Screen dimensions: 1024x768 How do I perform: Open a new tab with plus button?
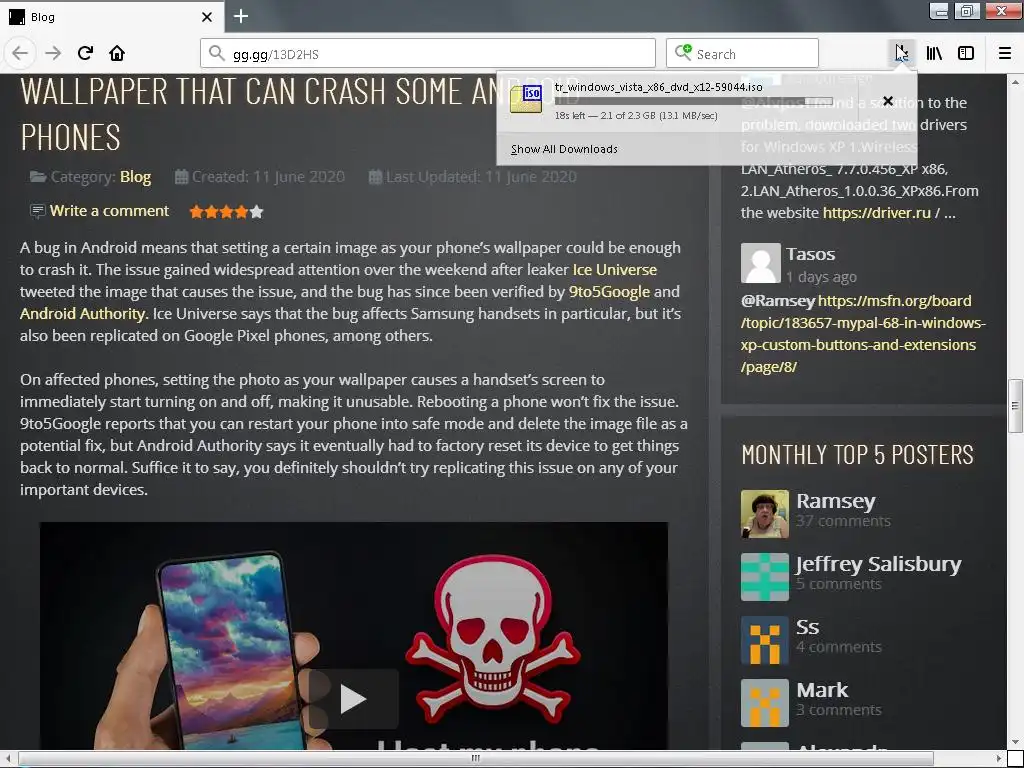click(x=241, y=16)
